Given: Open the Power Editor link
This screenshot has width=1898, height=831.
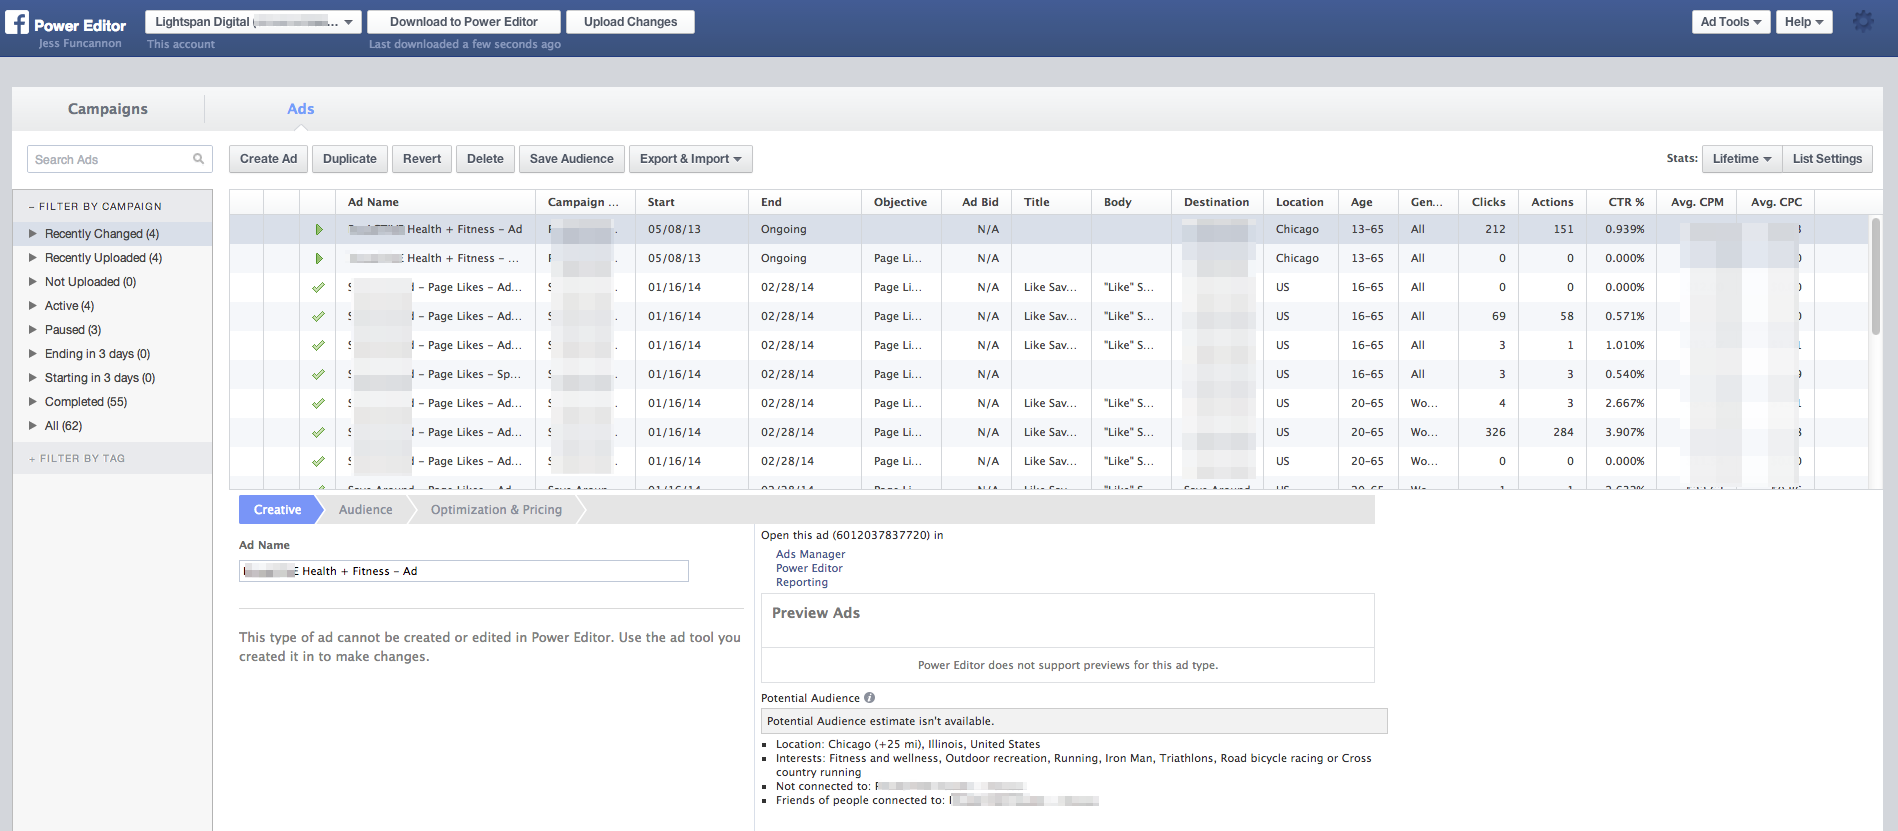Looking at the screenshot, I should click(x=809, y=568).
